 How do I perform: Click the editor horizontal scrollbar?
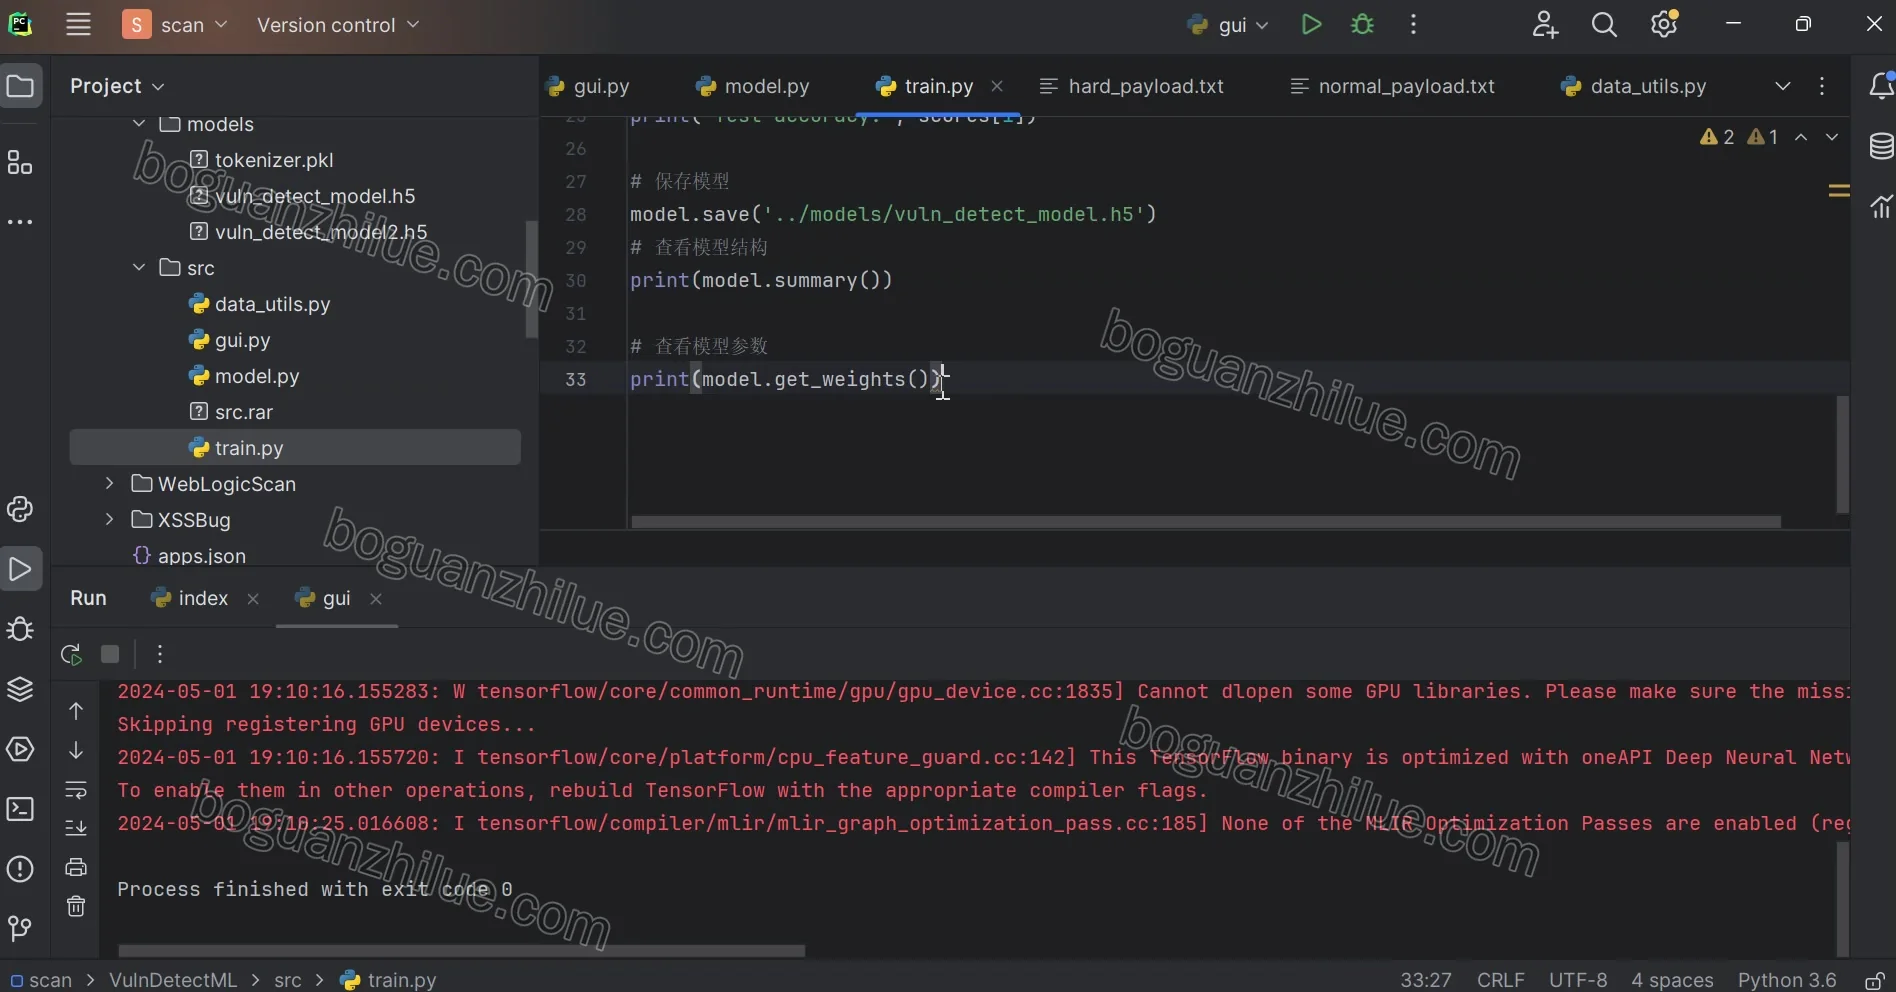click(1206, 522)
